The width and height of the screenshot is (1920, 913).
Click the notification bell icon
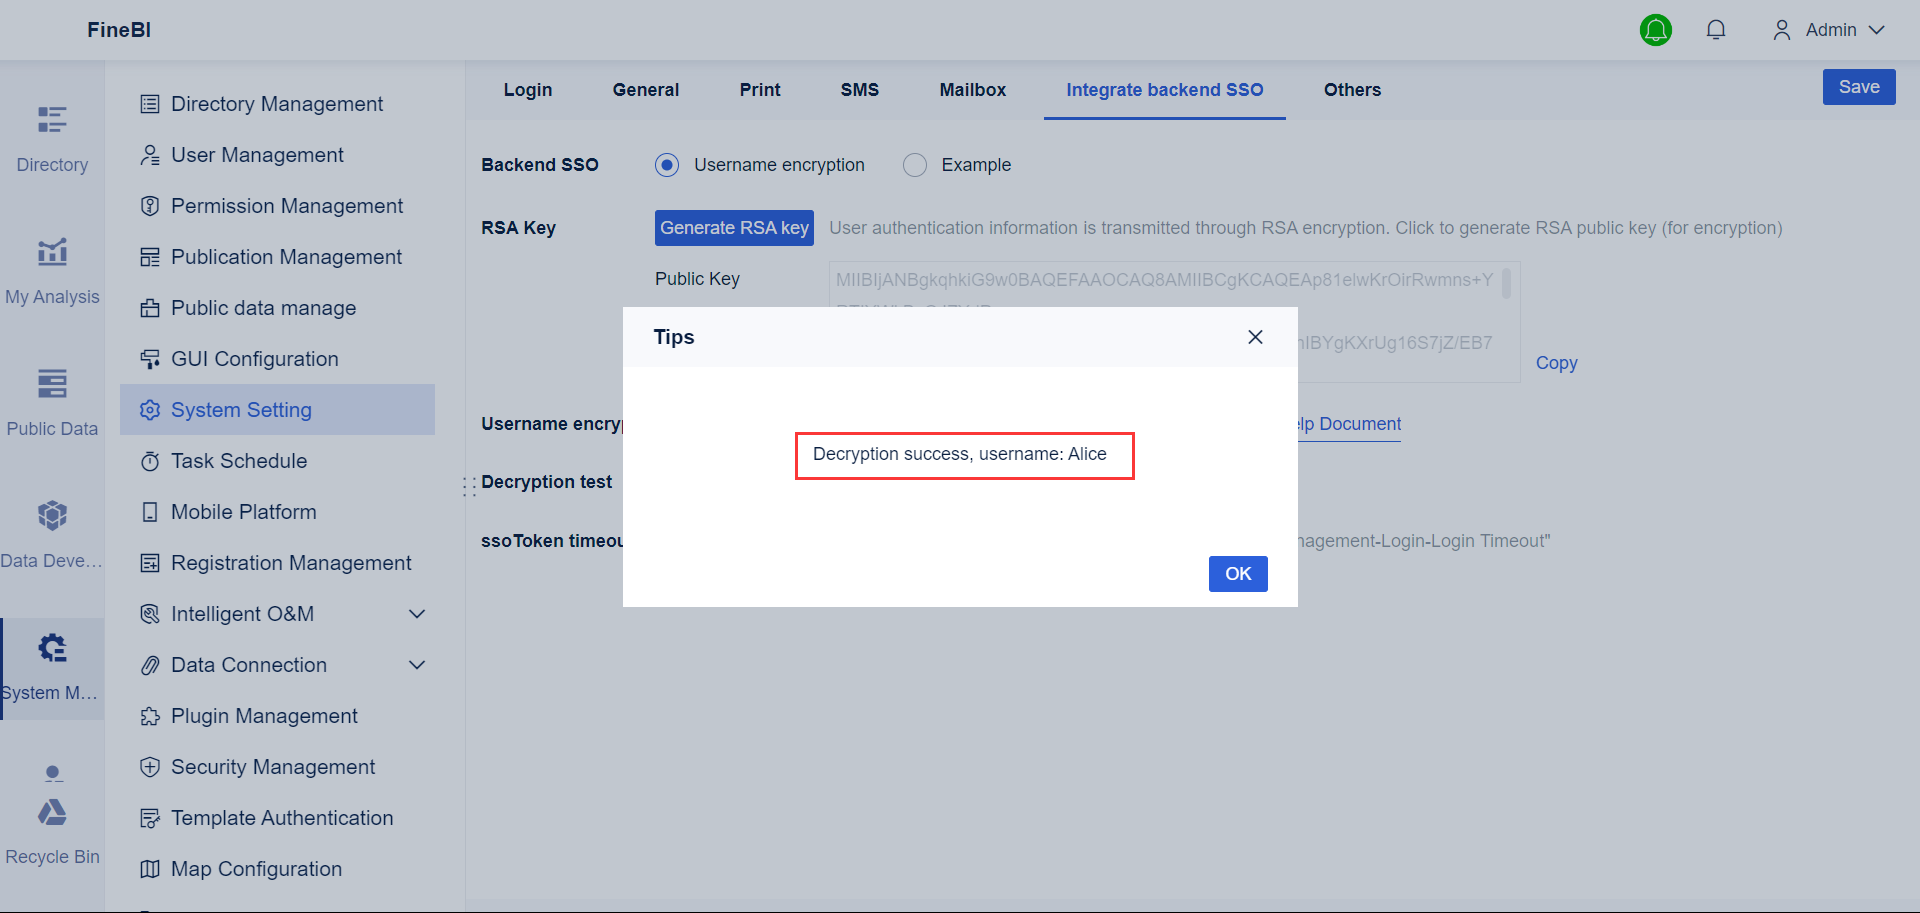tap(1716, 29)
